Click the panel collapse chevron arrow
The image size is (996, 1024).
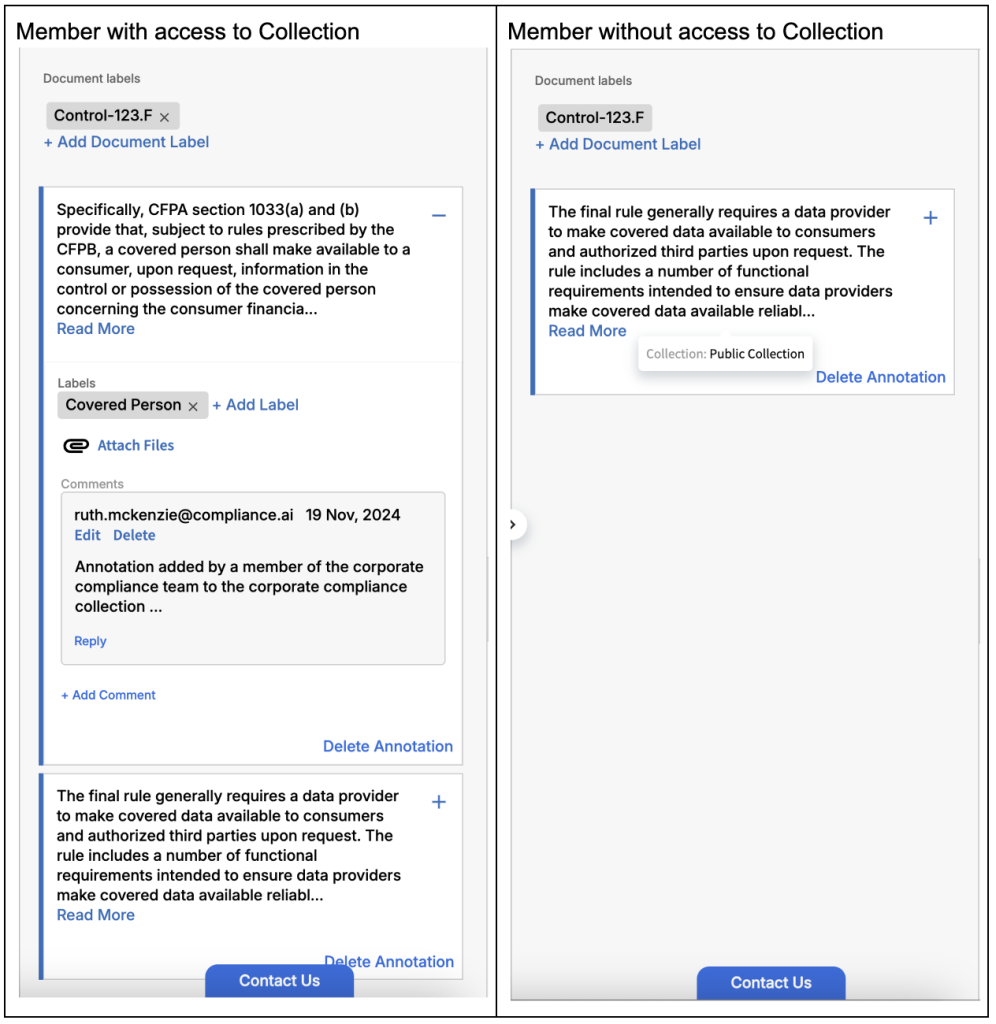pos(513,525)
